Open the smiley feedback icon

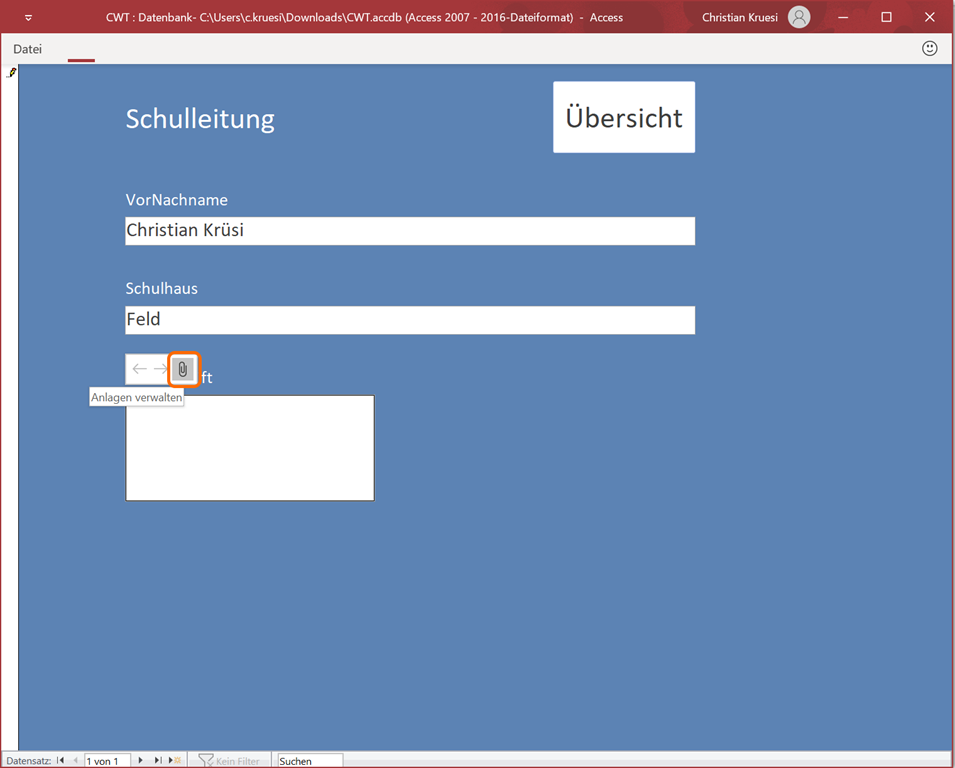pos(929,48)
